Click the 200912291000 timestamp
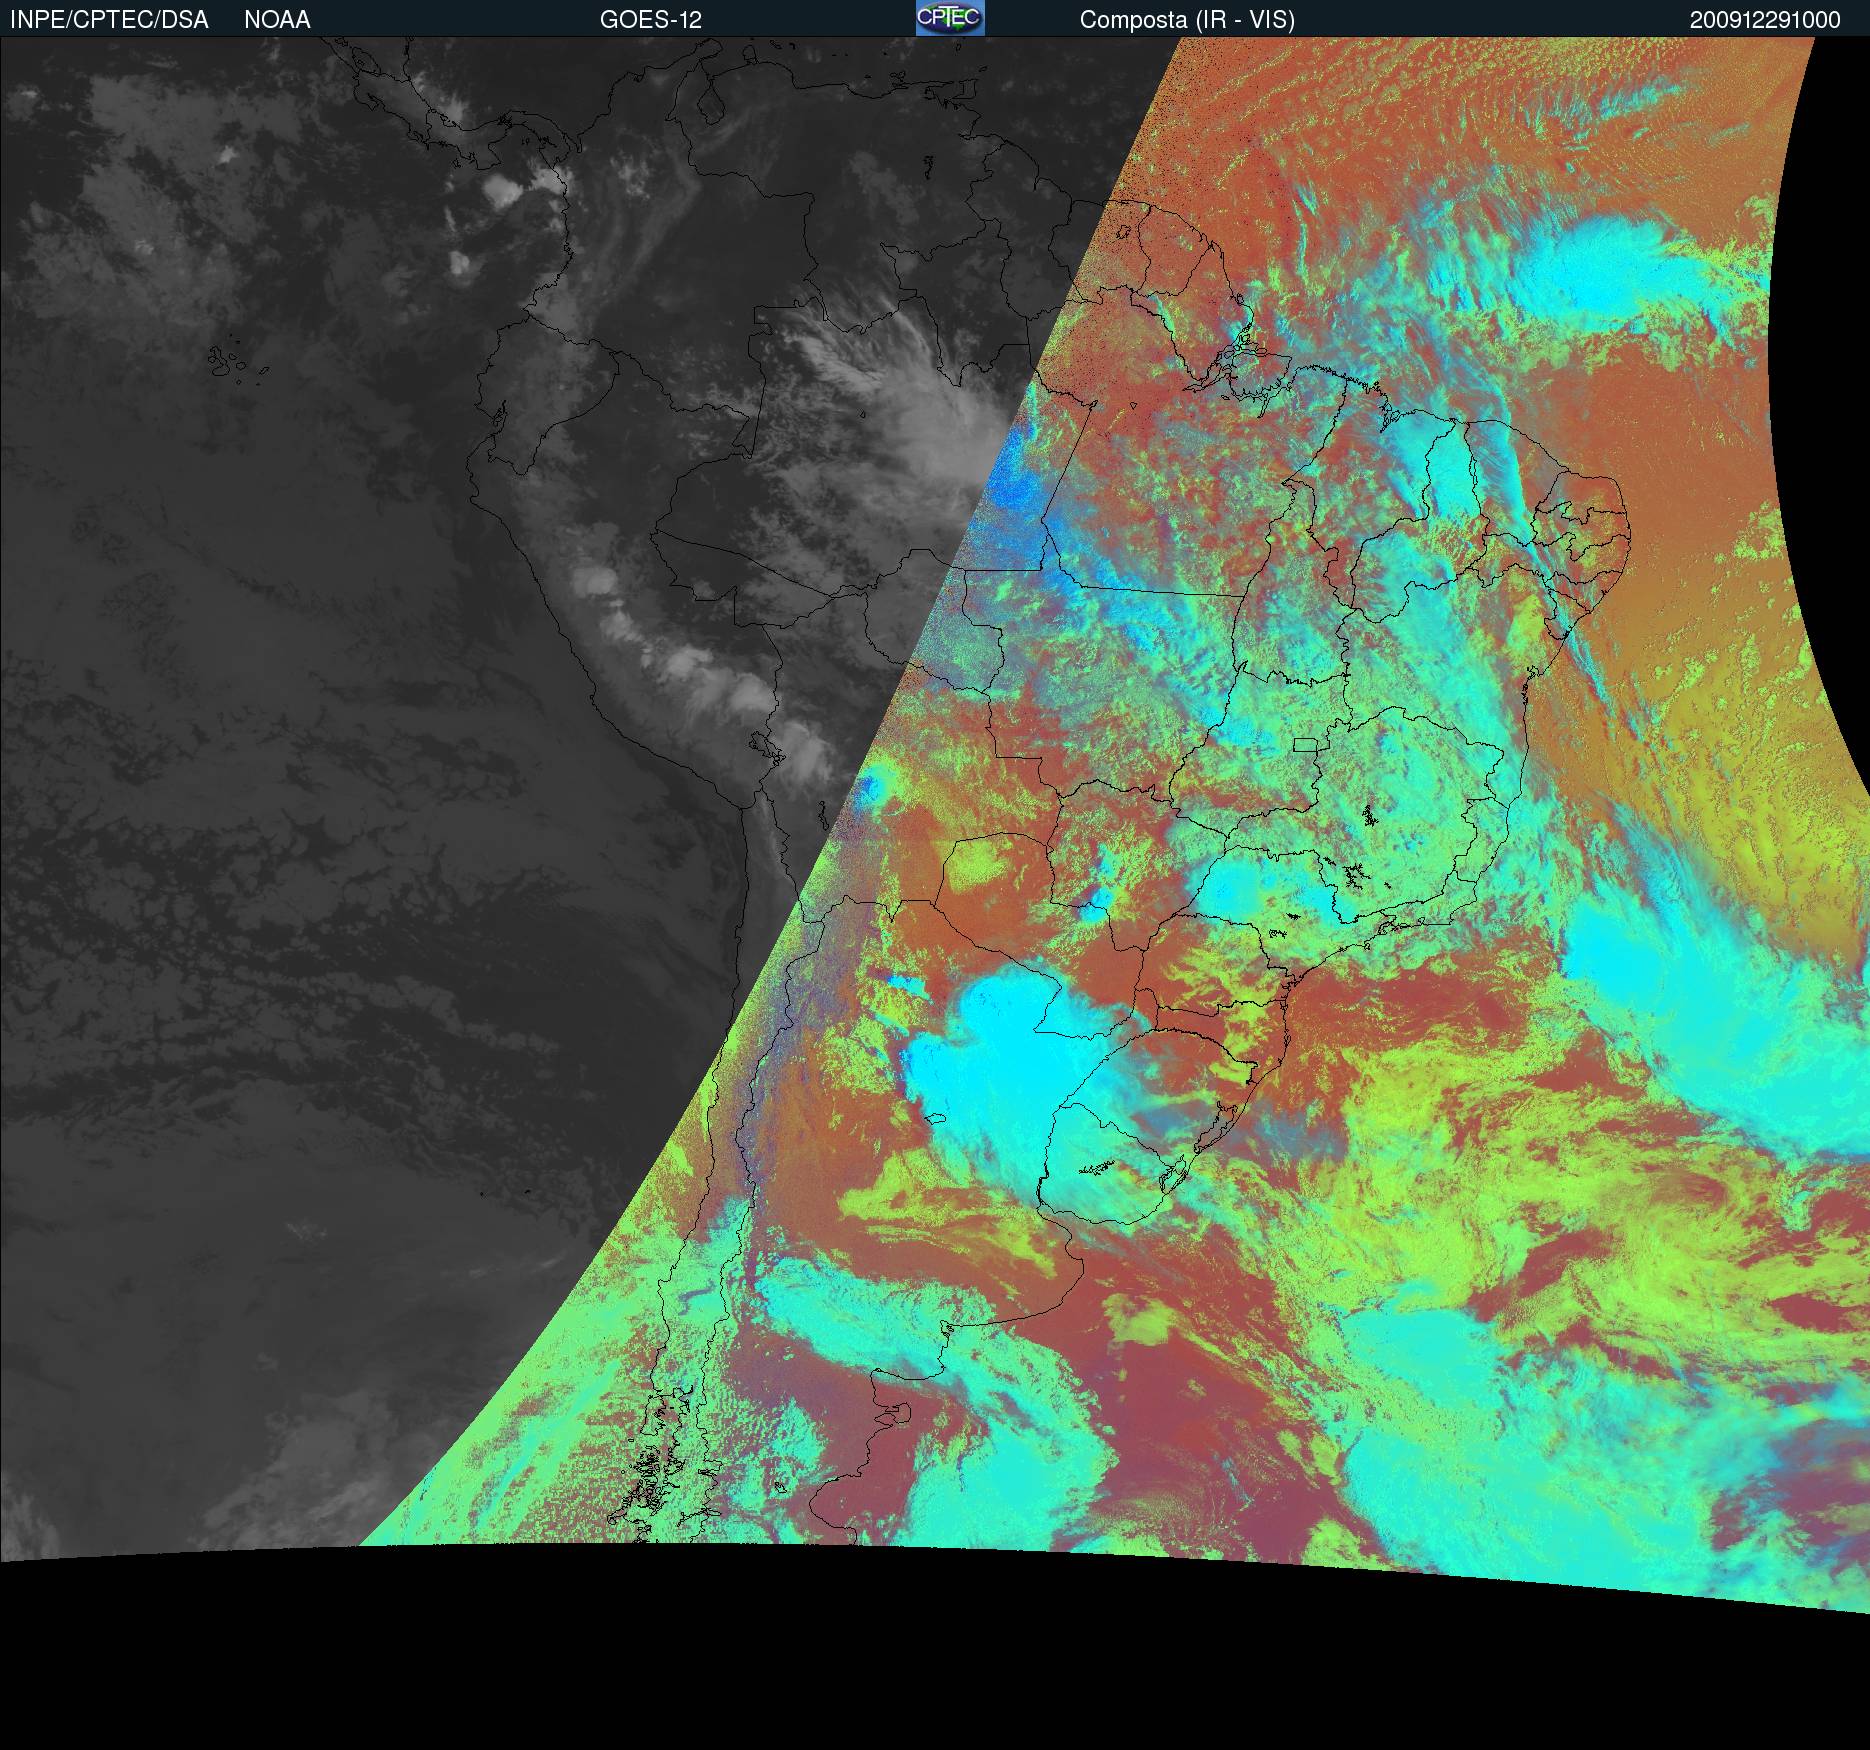The height and width of the screenshot is (1750, 1870). [1764, 20]
